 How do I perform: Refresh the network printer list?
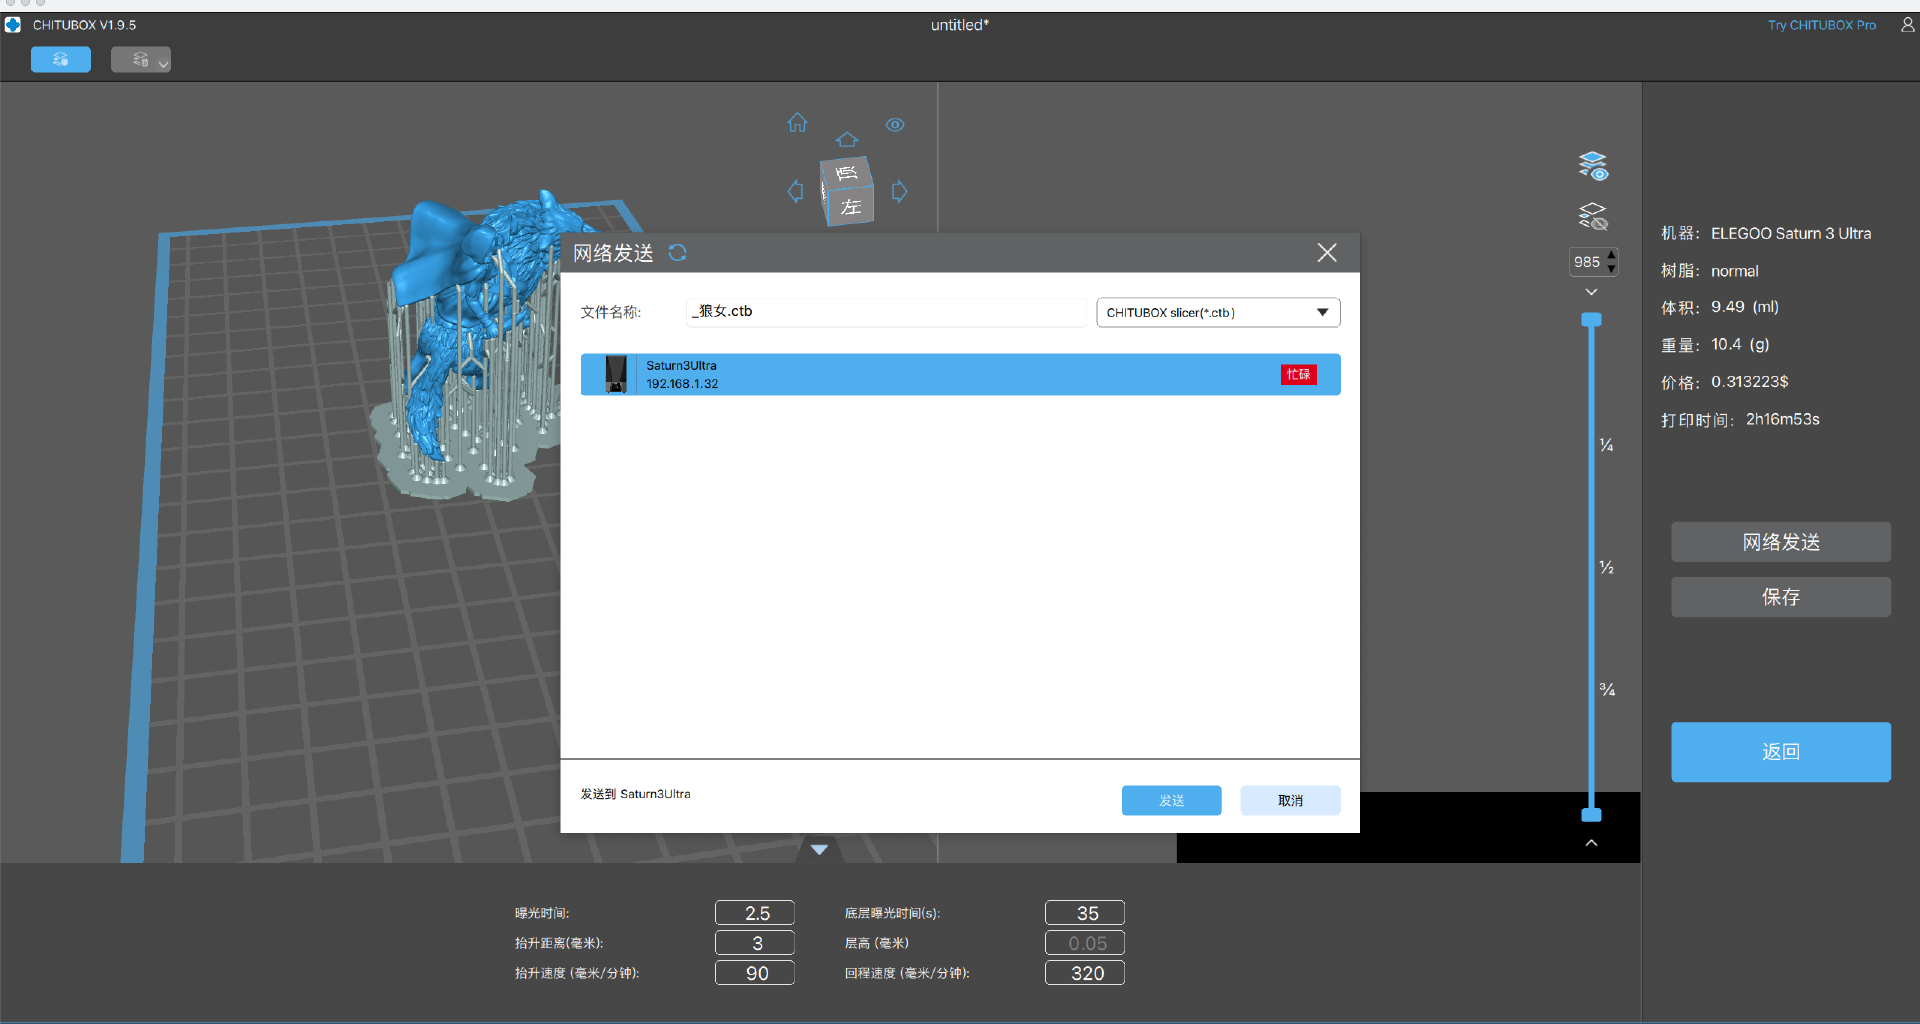[678, 253]
